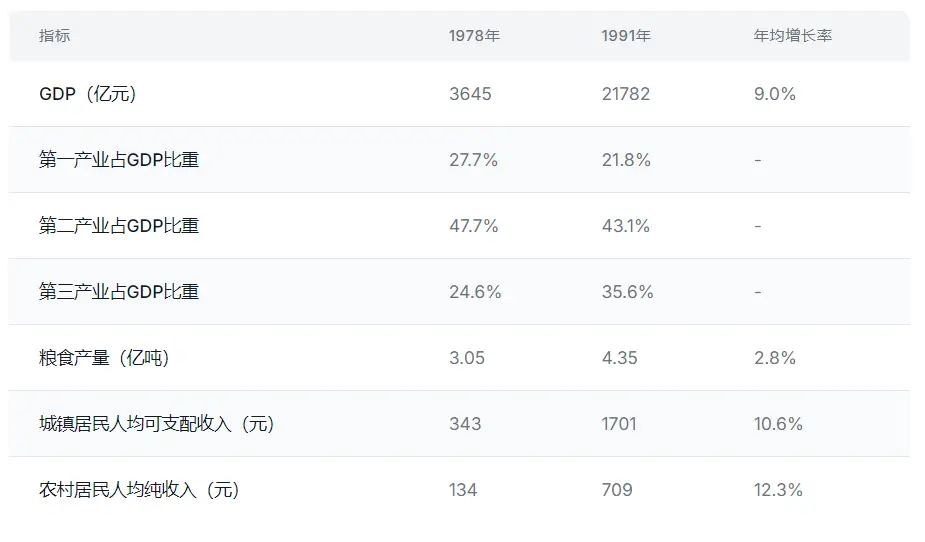This screenshot has height=542, width=925.
Task: Click the 年均增长率 column header
Action: click(793, 36)
